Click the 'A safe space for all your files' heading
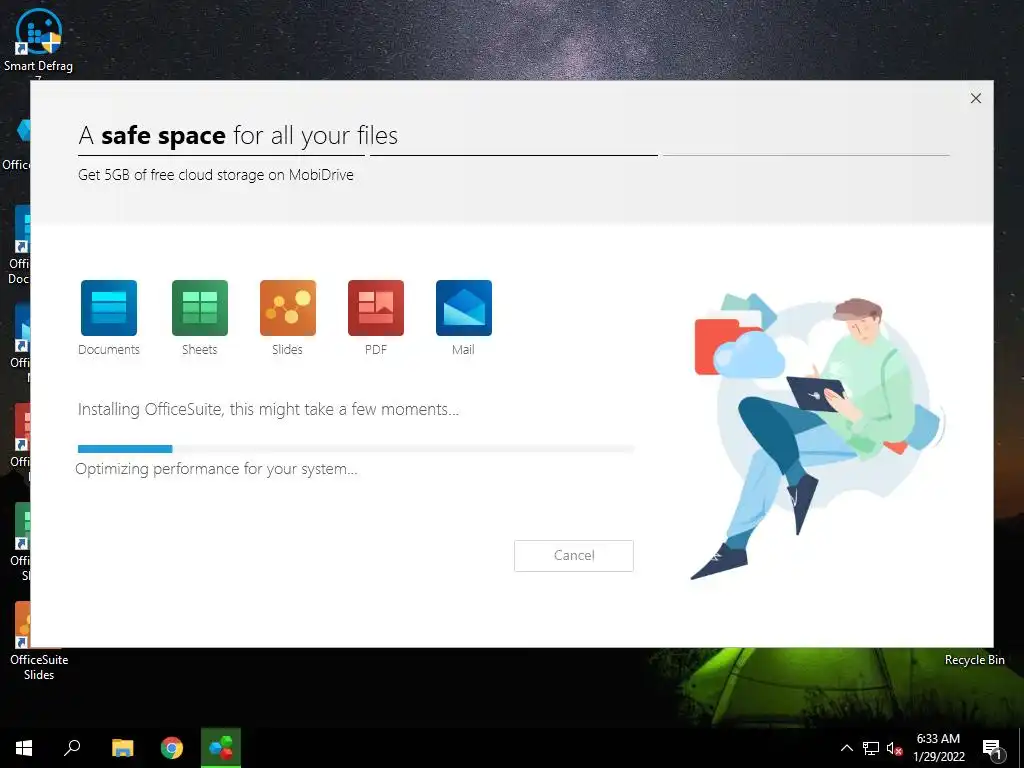Viewport: 1024px width, 768px height. 238,135
